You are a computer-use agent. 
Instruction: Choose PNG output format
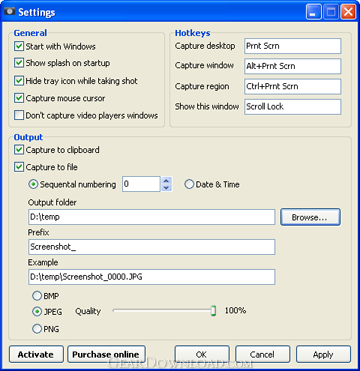[x=37, y=329]
